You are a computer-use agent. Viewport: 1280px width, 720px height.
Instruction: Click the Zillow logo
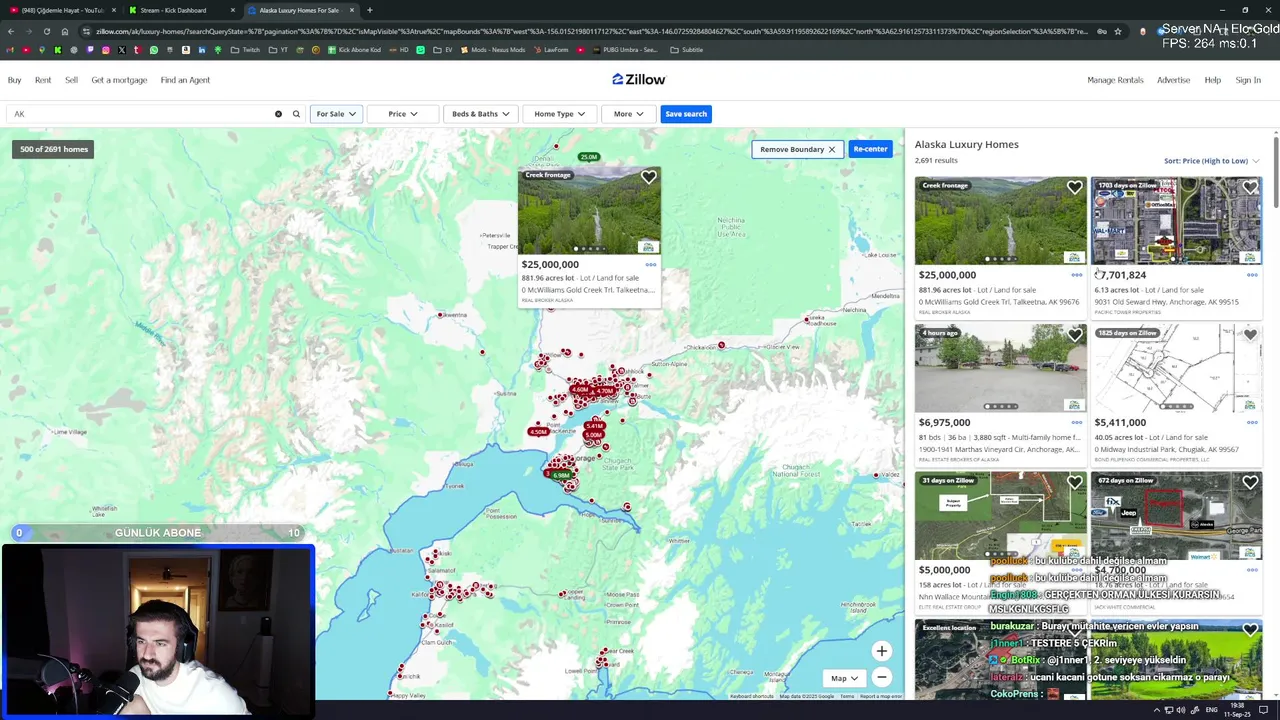tap(639, 79)
